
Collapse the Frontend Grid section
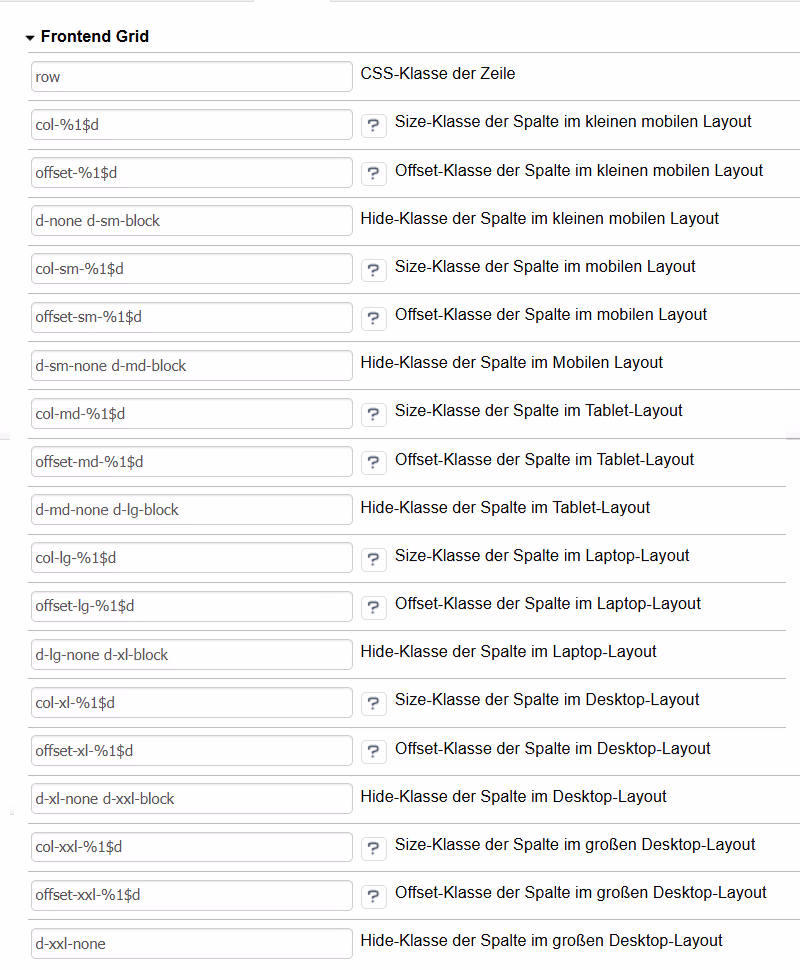[30, 38]
